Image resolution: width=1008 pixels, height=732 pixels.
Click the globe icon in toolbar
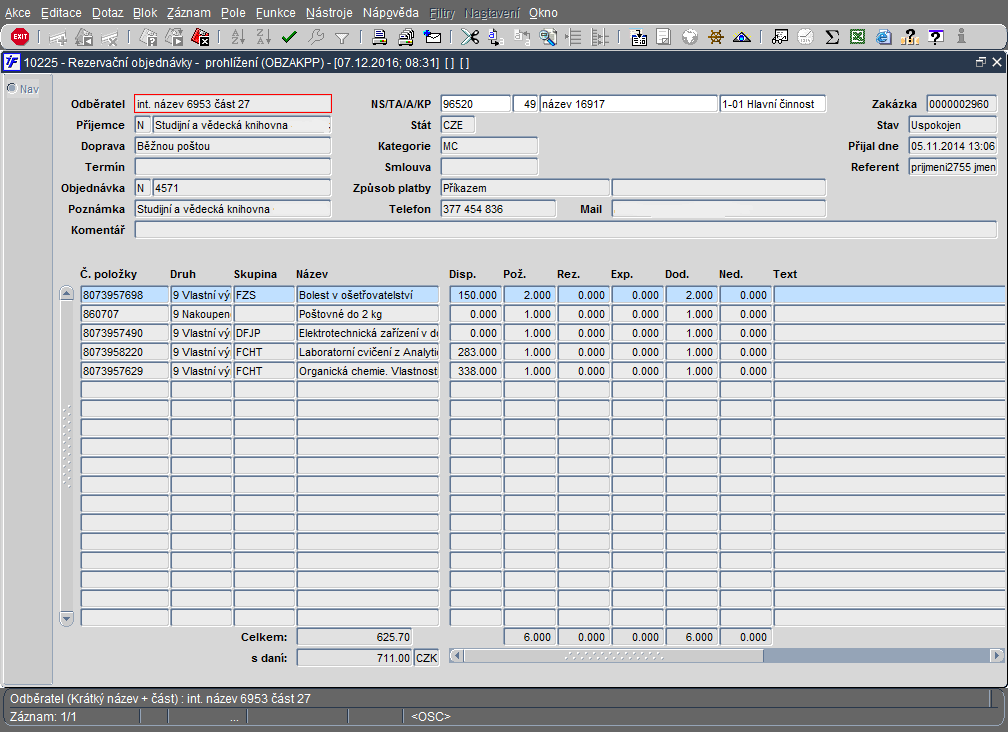tap(690, 37)
